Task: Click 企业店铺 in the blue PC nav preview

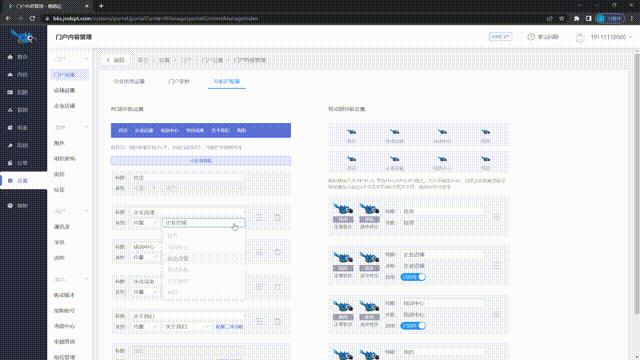Action: (x=144, y=130)
